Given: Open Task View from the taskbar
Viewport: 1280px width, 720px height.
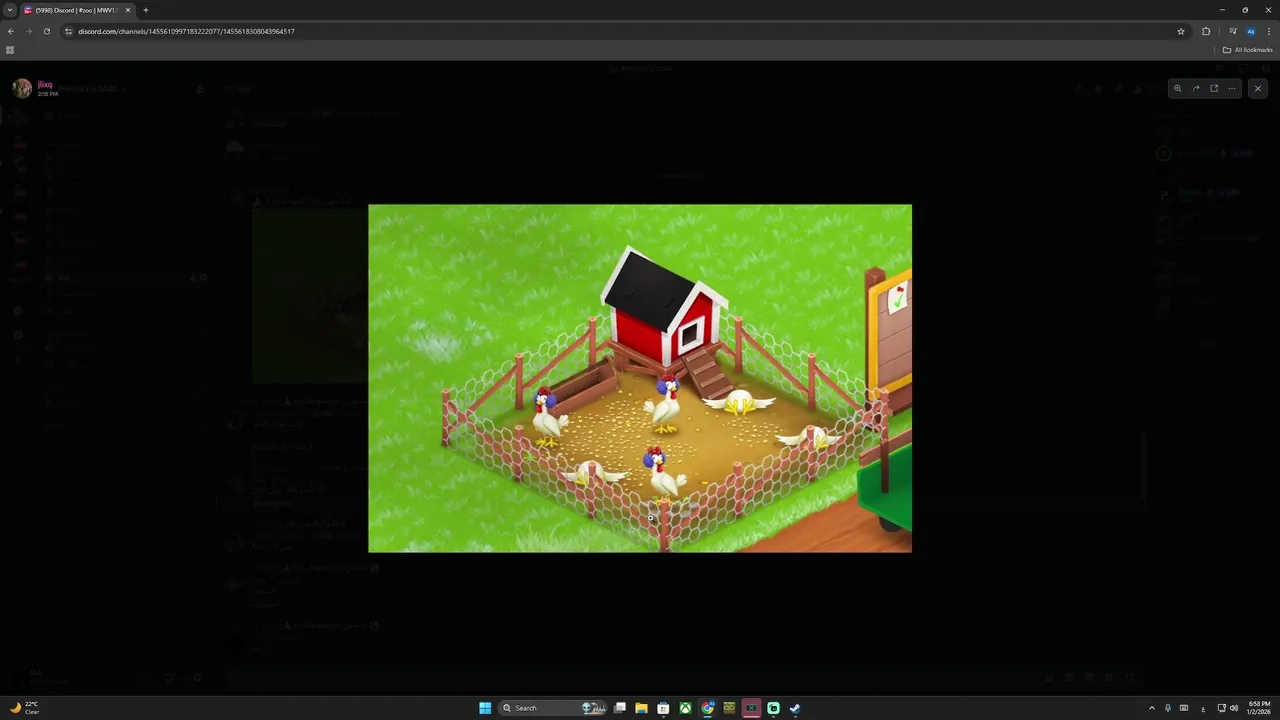Looking at the screenshot, I should coord(620,708).
